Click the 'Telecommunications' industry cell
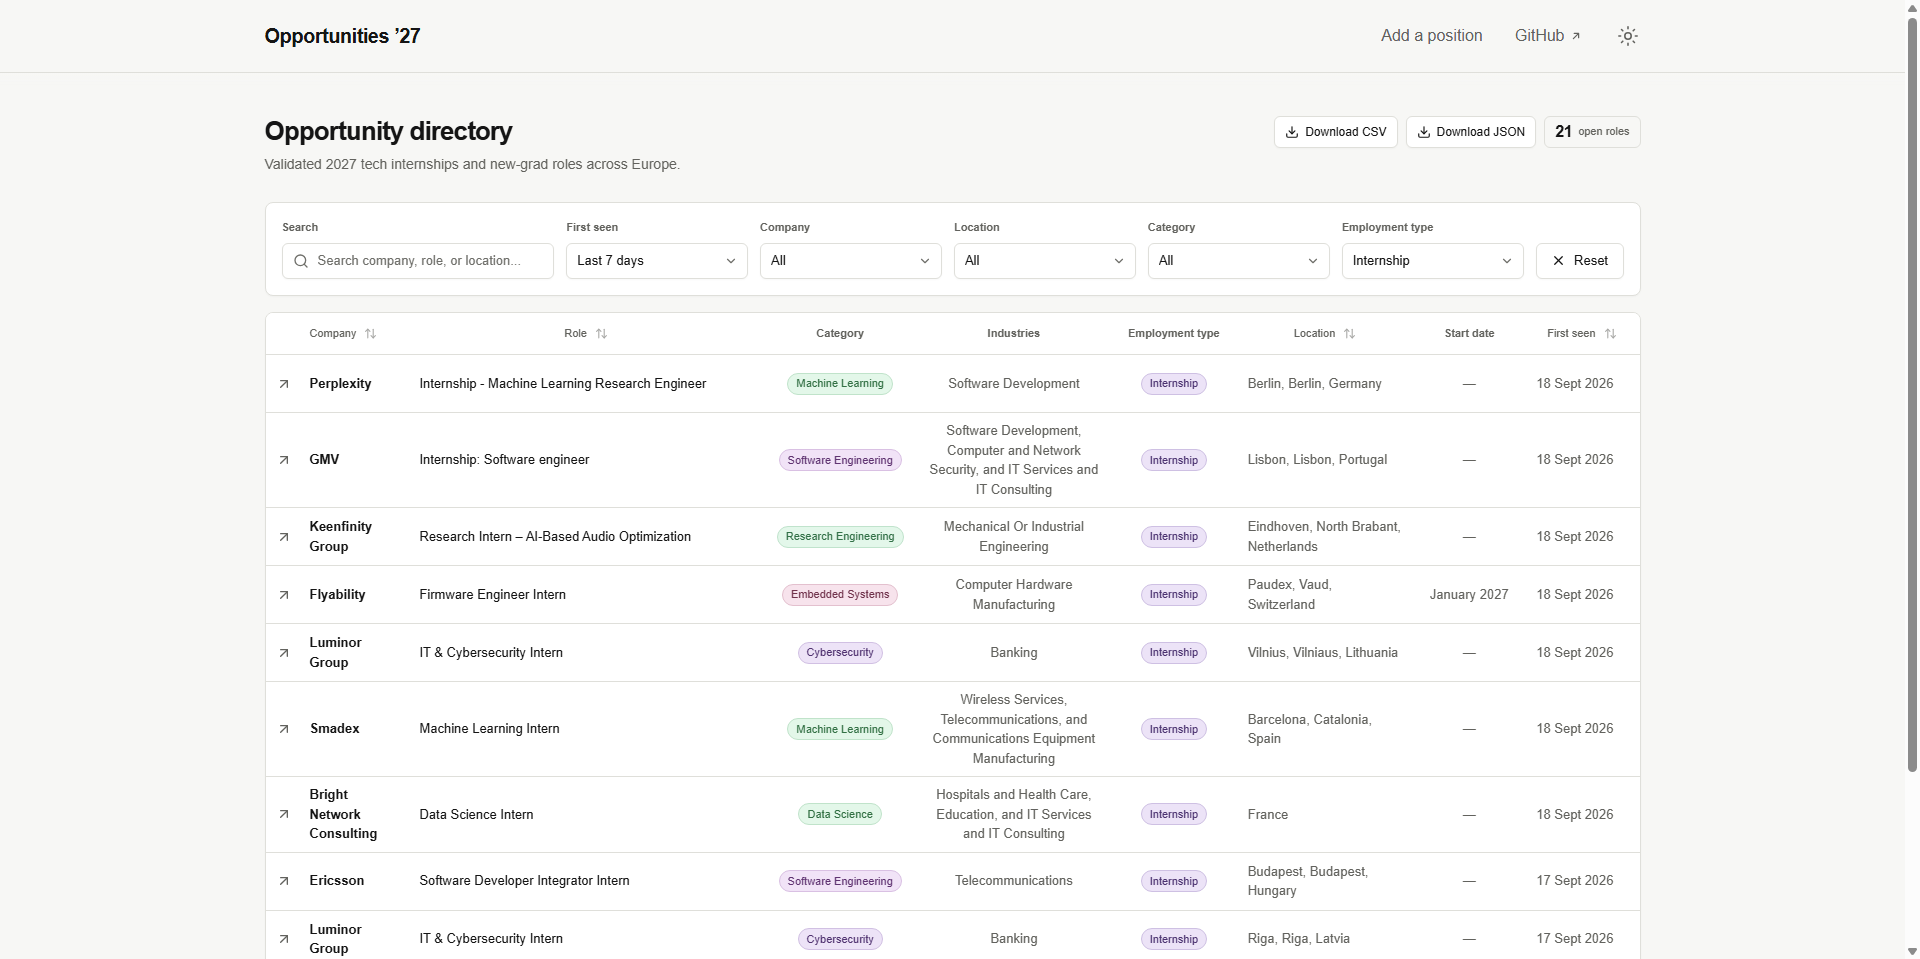 point(1013,881)
